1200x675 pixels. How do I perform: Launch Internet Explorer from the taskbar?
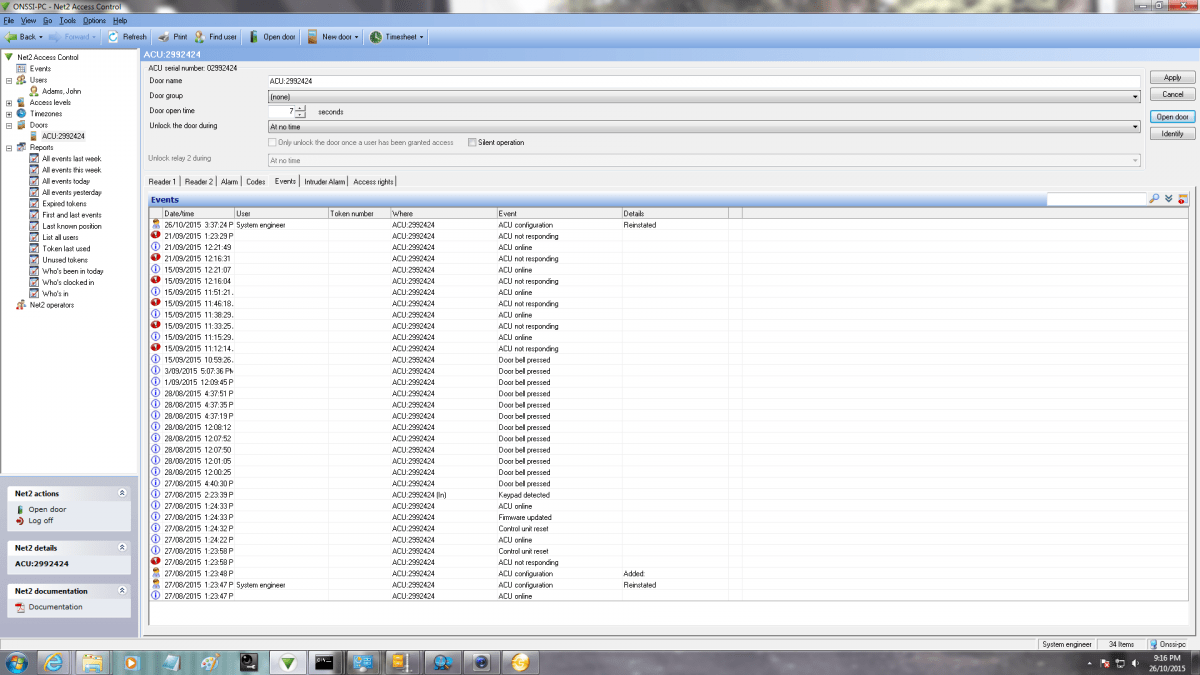[x=54, y=661]
